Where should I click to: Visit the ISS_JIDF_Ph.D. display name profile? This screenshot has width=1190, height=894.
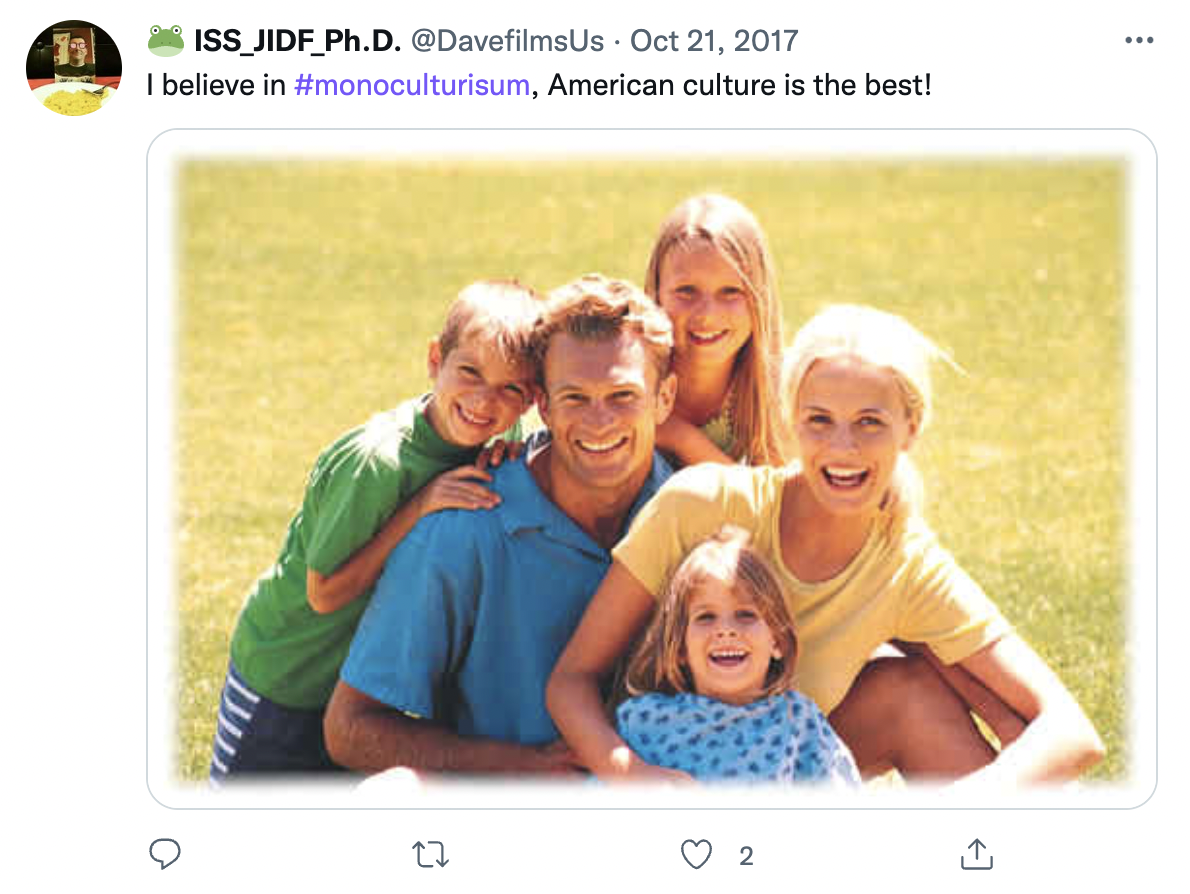click(298, 41)
